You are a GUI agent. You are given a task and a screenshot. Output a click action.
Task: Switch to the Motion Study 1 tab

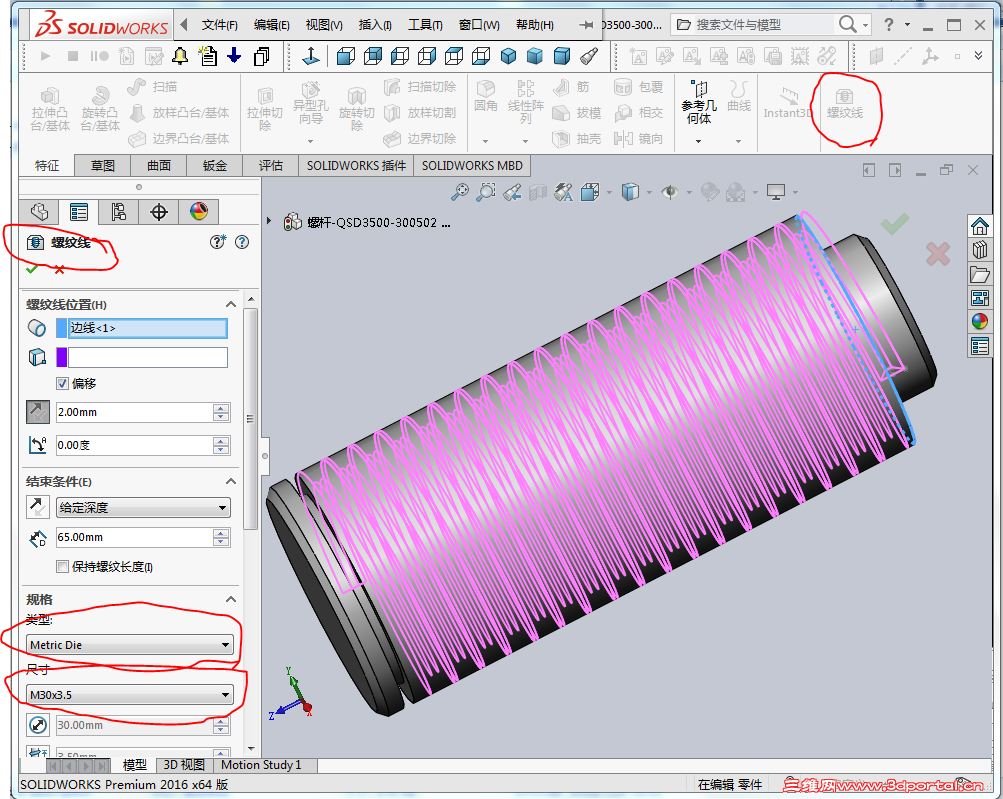point(261,765)
